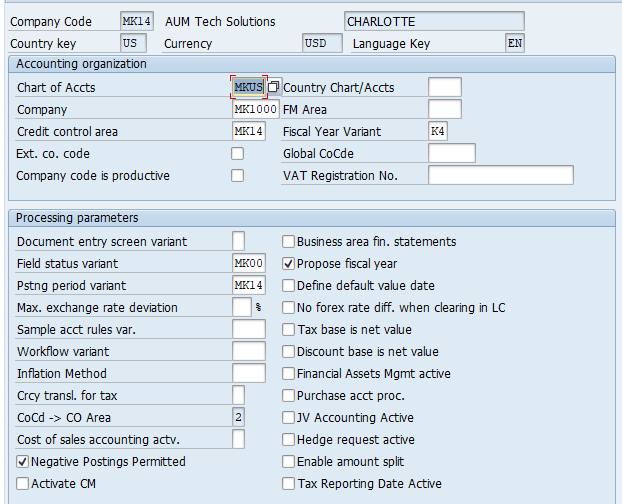Check the Activate CM option
622x504 pixels.
click(x=23, y=484)
